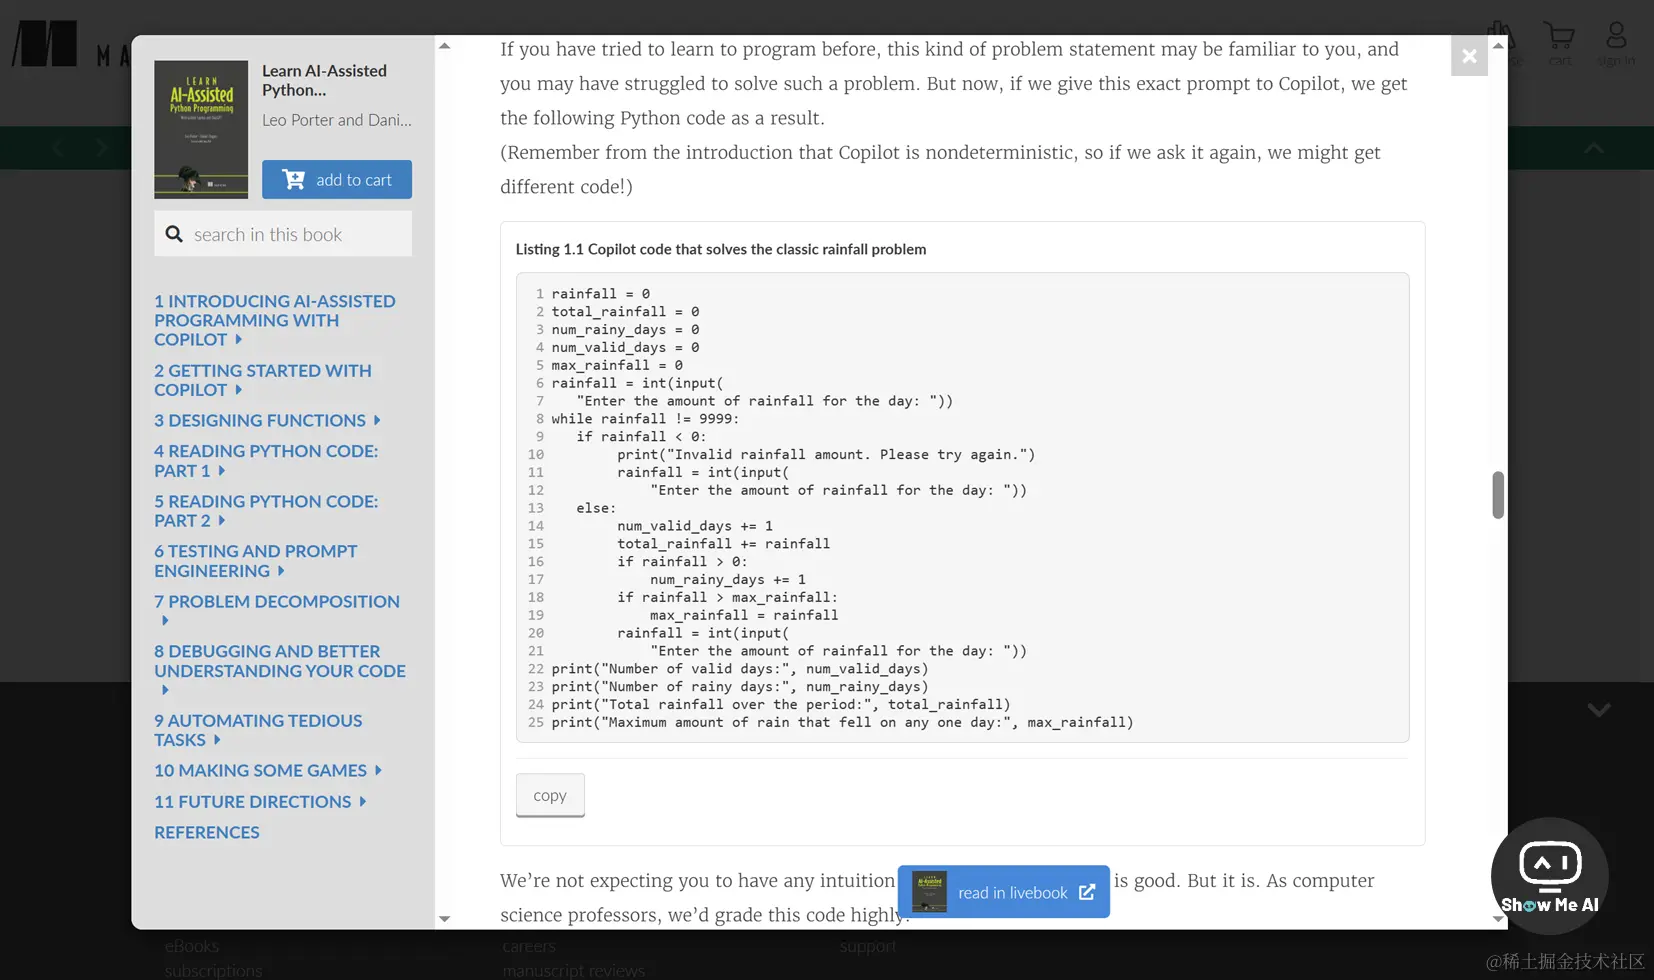Click the left arrow in green bar

coord(58,148)
